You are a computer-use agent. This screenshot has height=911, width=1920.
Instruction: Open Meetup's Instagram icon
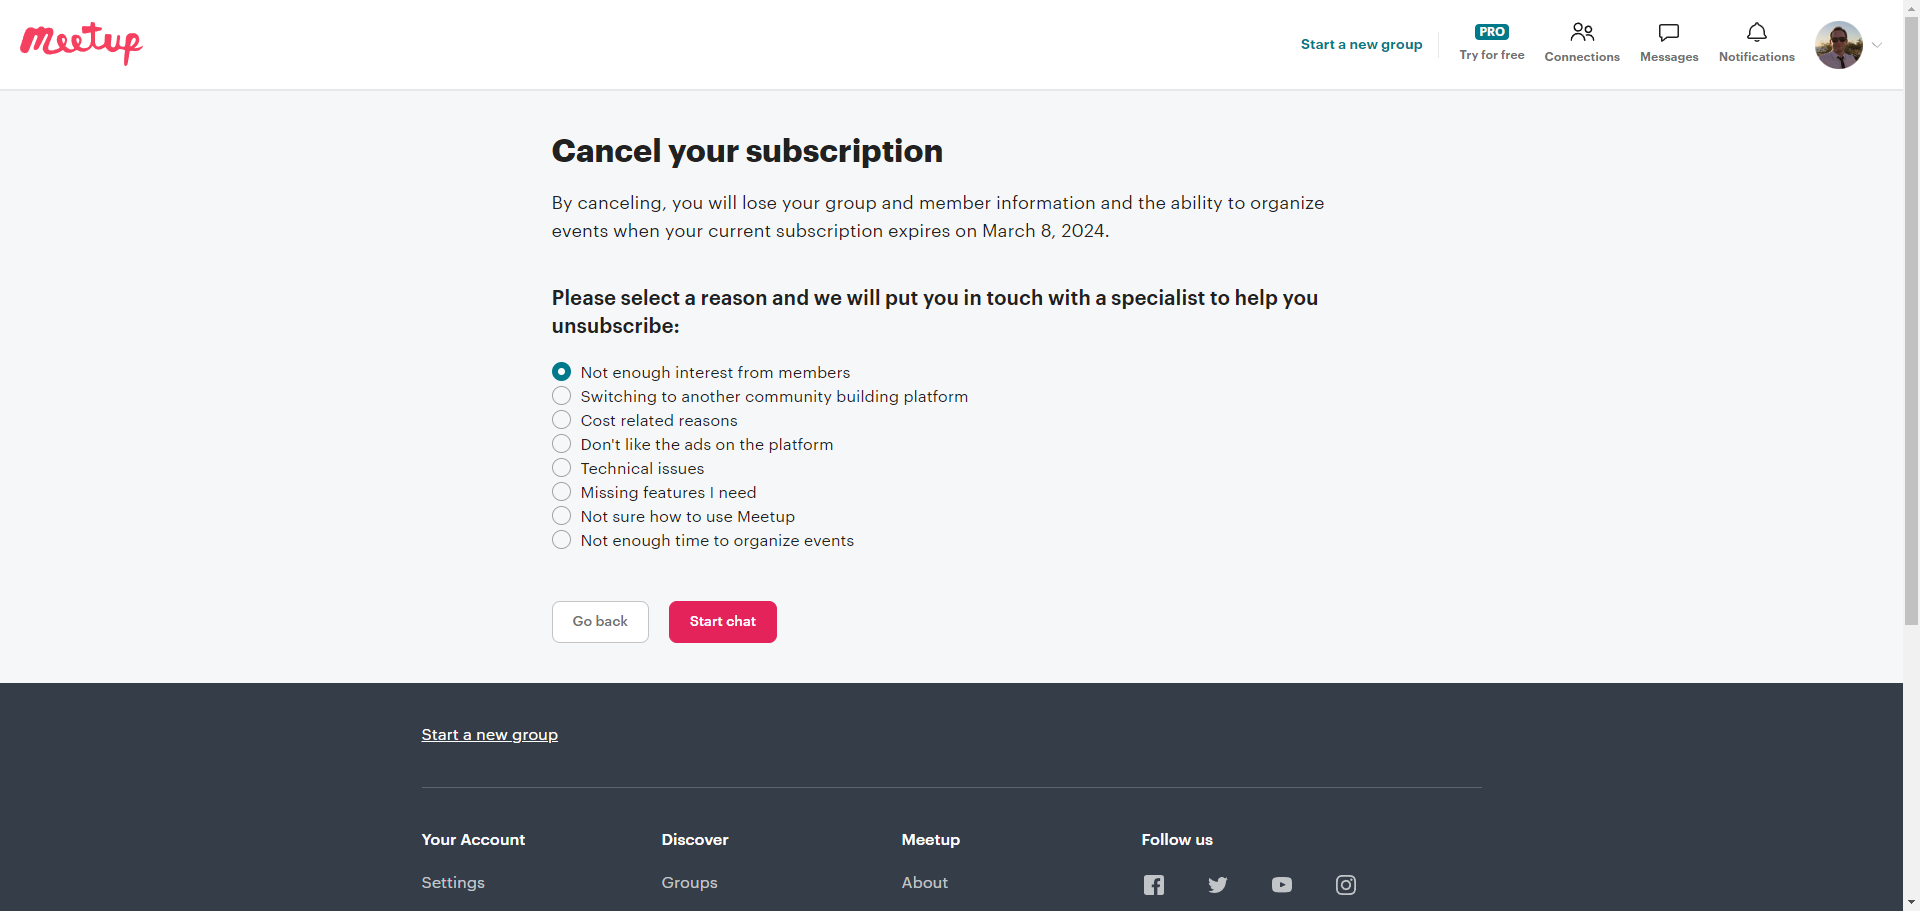point(1345,885)
